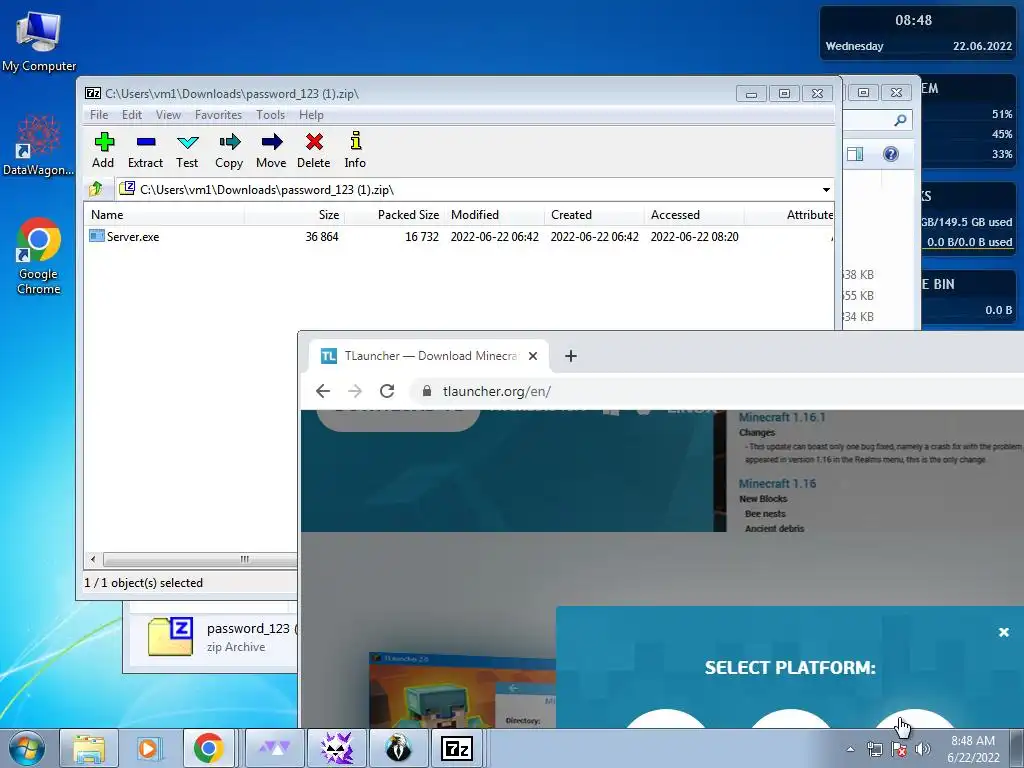Screen dimensions: 1024x768
Task: Open the View menu in 7-Zip
Action: tap(168, 115)
